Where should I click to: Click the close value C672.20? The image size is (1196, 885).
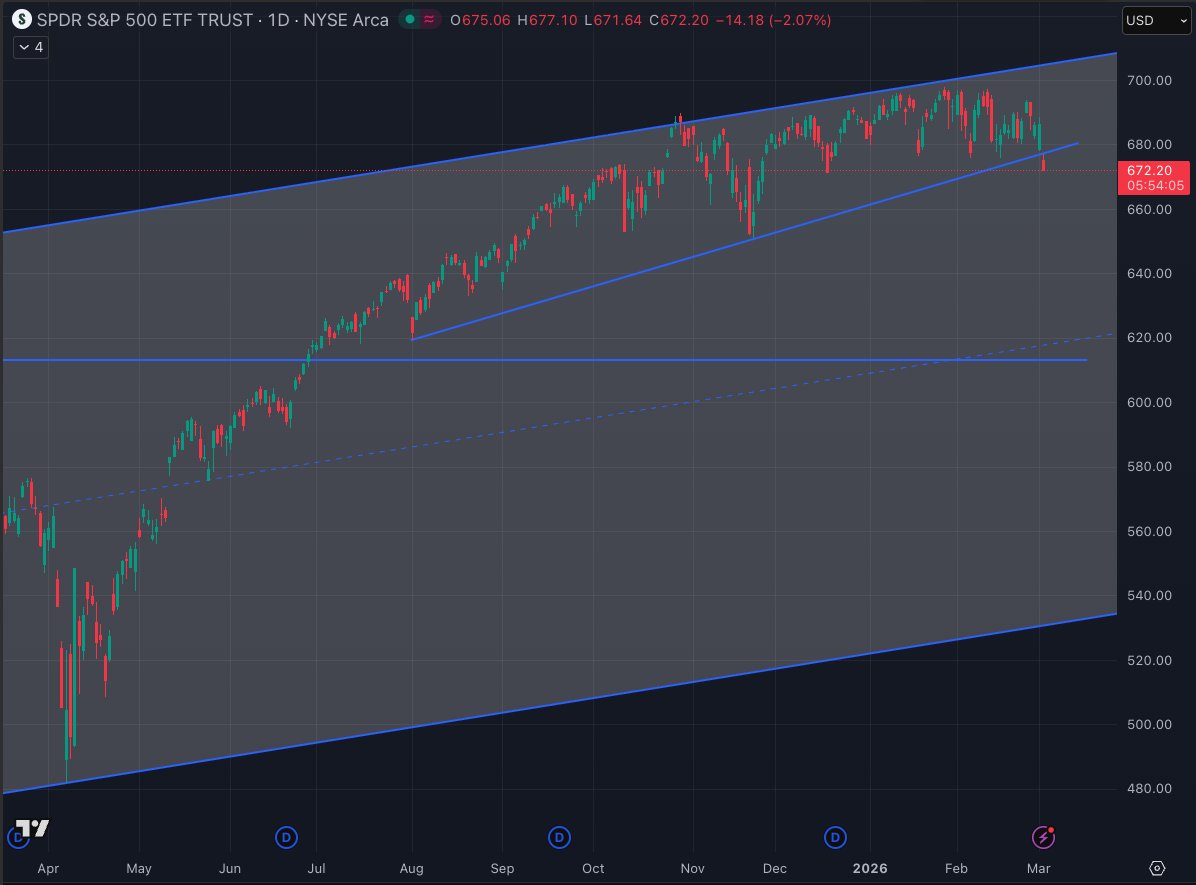pos(679,21)
